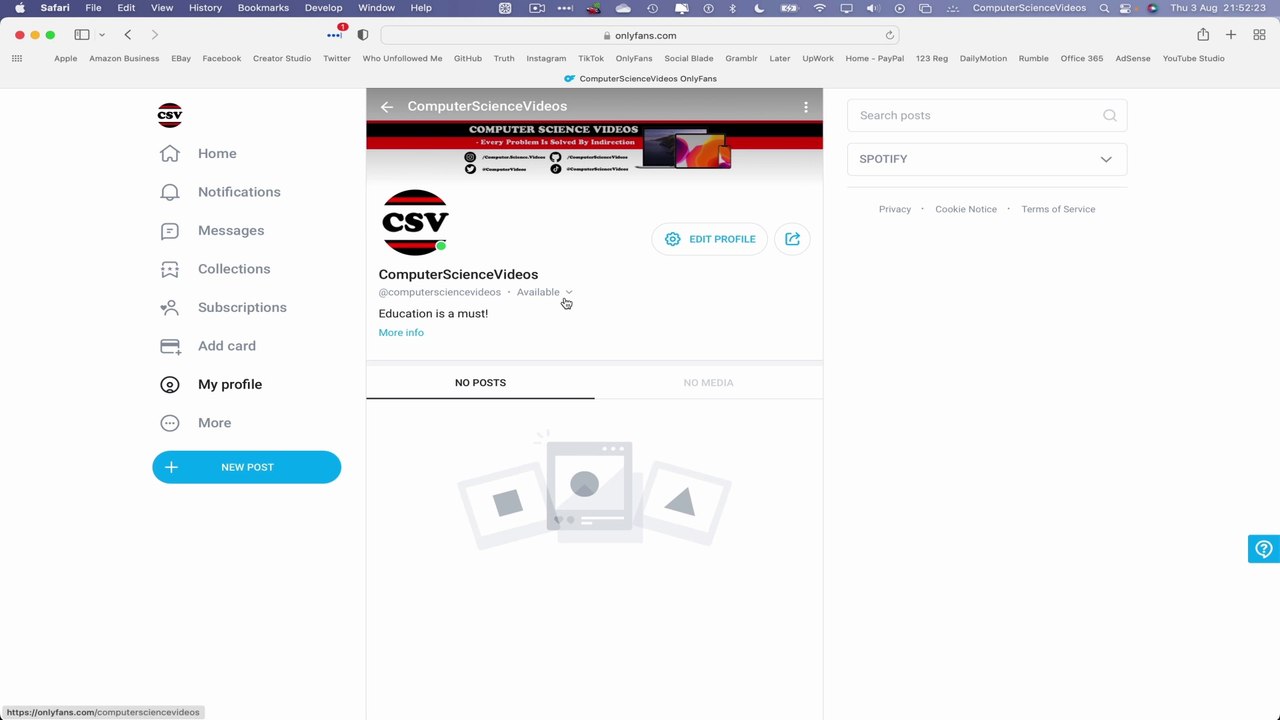Open the Bookmarks menu
This screenshot has width=1280, height=720.
pyautogui.click(x=263, y=8)
